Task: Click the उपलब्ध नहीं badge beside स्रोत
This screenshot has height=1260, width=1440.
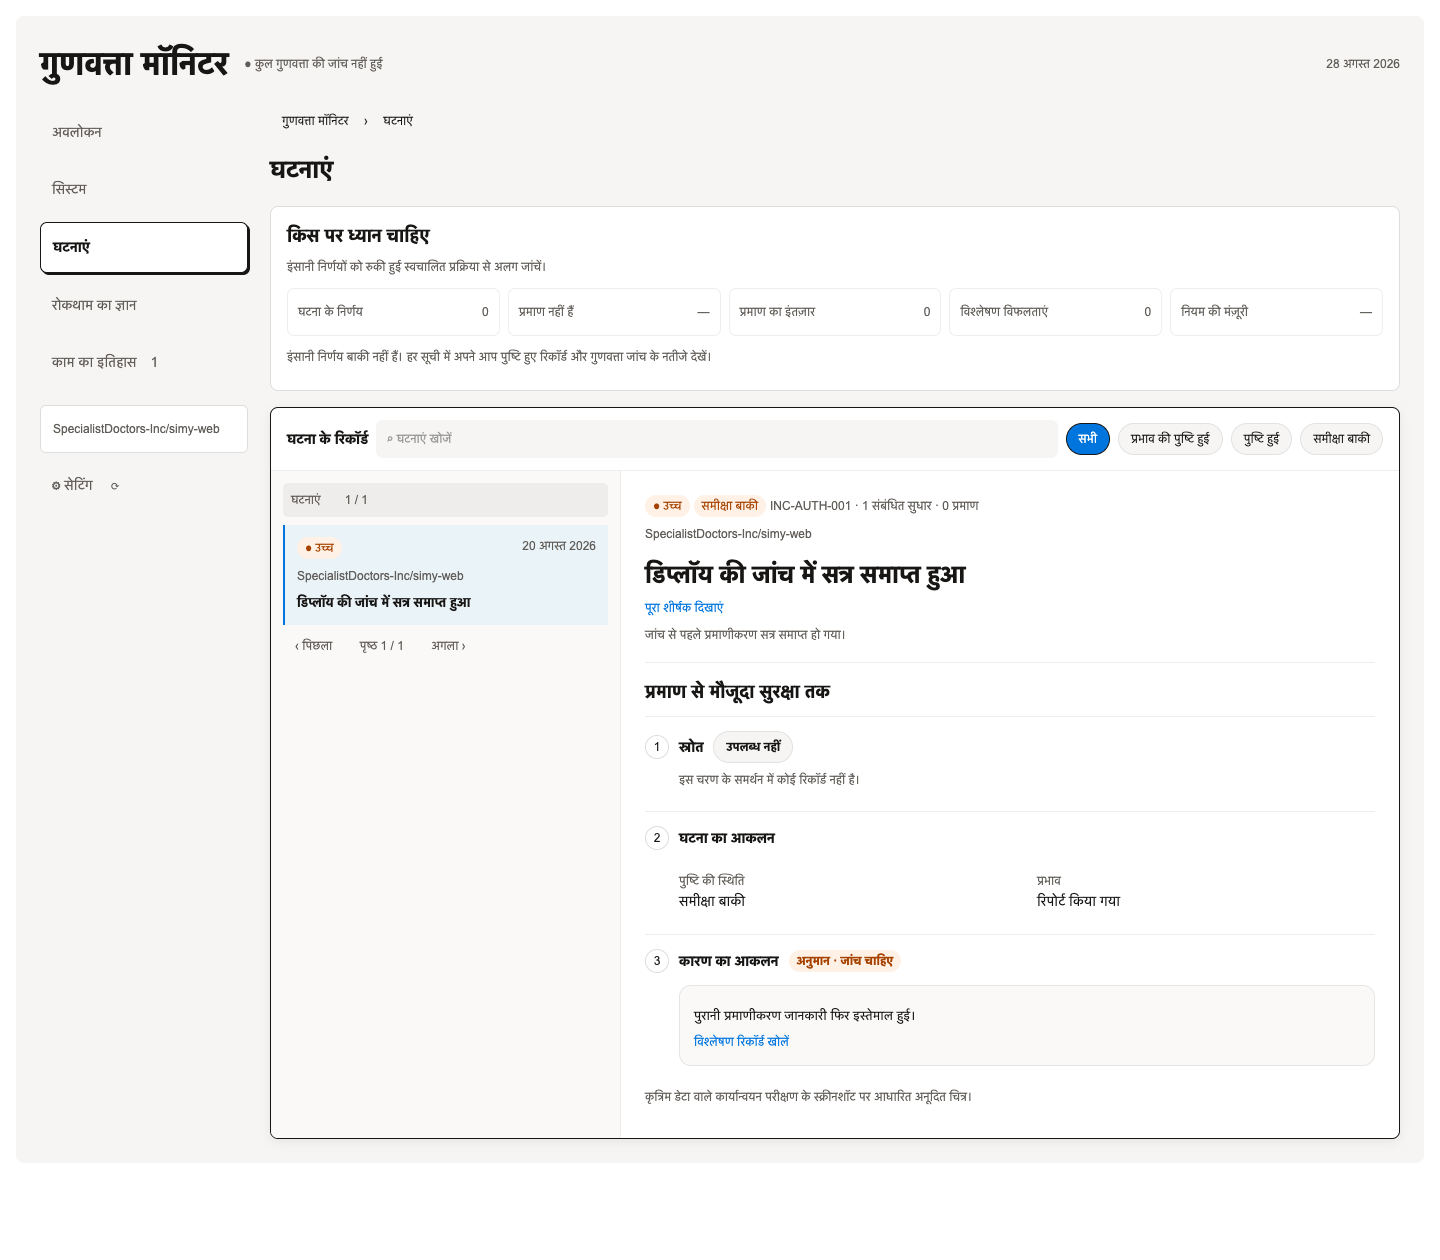Action: tap(753, 747)
